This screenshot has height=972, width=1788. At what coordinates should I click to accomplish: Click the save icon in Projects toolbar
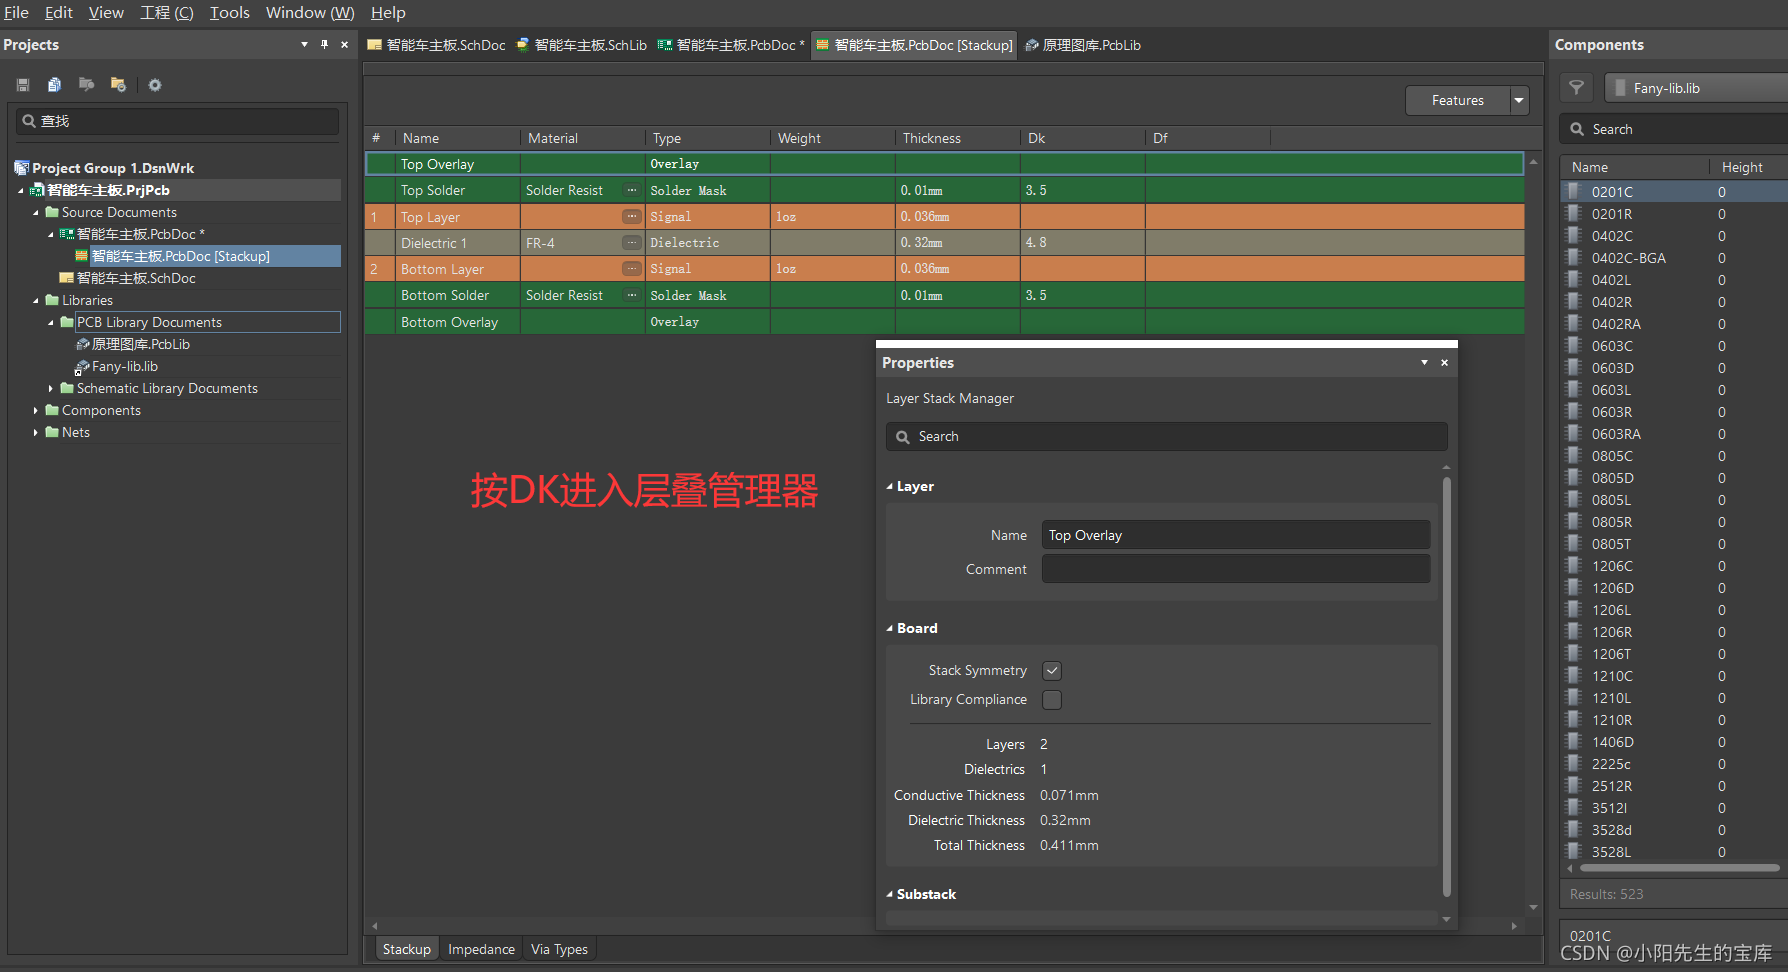(x=23, y=85)
